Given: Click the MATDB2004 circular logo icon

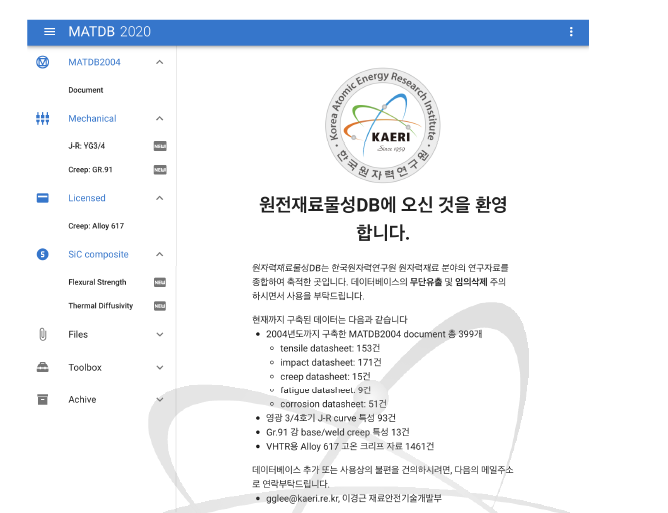Looking at the screenshot, I should [x=43, y=62].
